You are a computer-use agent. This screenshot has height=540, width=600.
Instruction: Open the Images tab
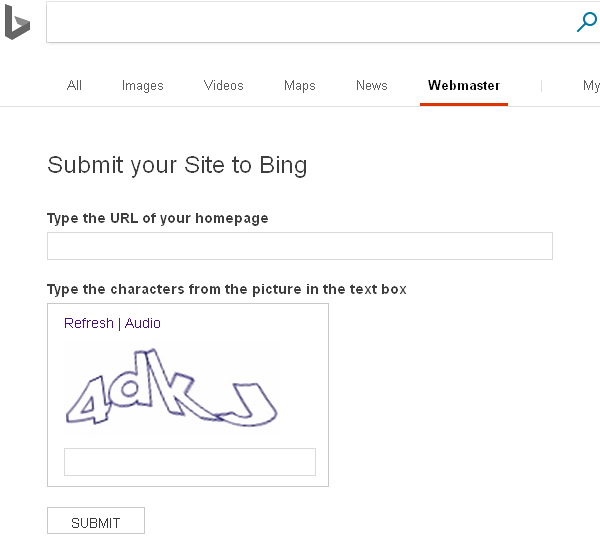coord(142,86)
